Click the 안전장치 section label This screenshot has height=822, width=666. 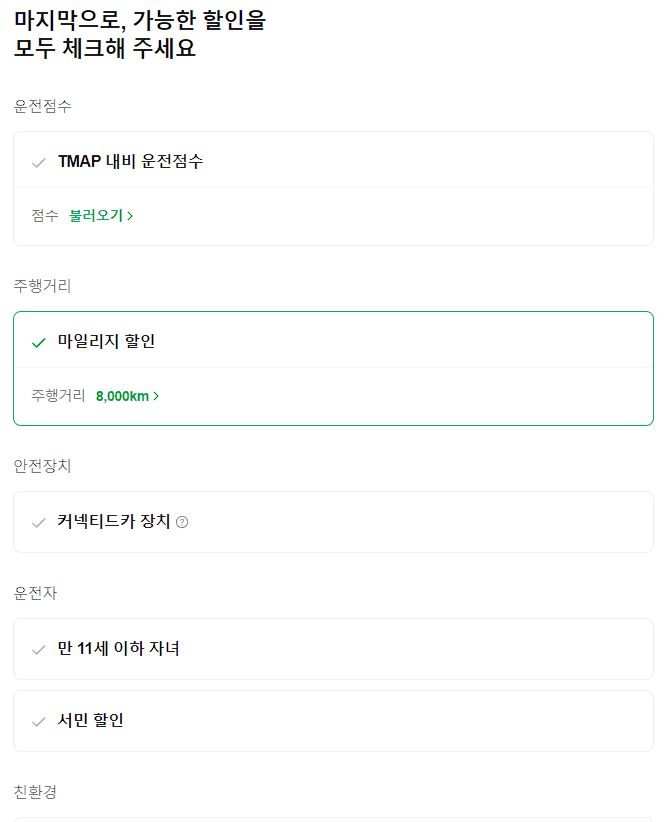[x=35, y=465]
